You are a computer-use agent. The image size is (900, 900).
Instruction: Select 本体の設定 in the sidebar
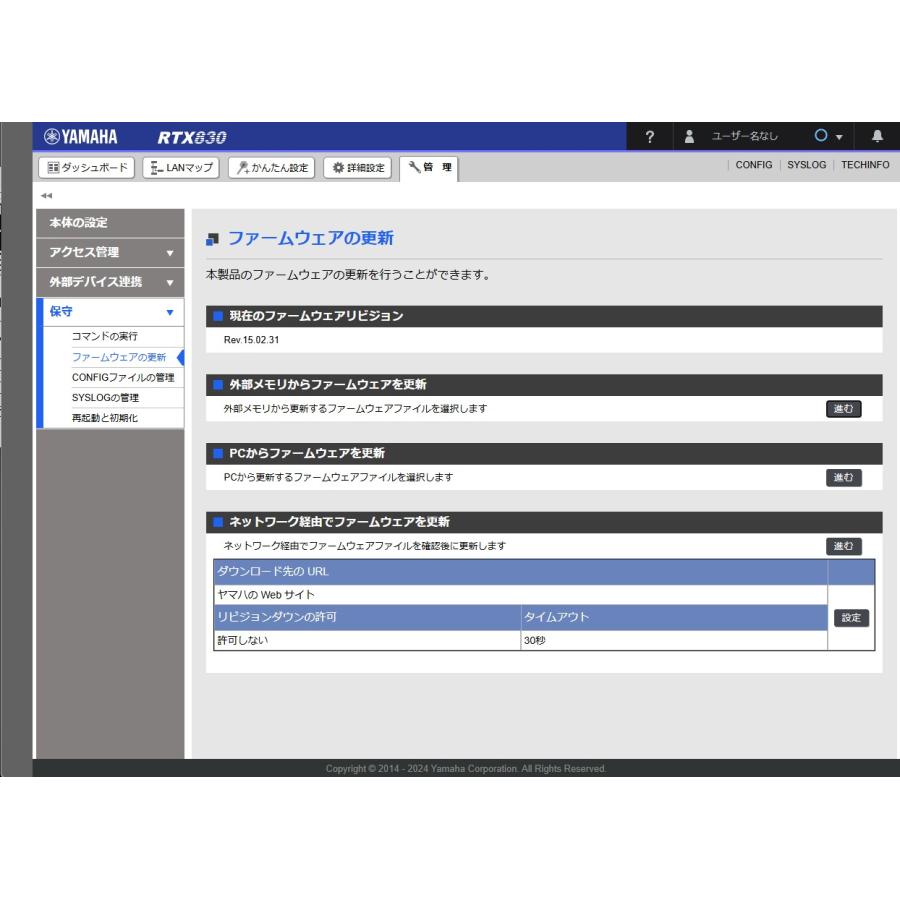(x=110, y=223)
